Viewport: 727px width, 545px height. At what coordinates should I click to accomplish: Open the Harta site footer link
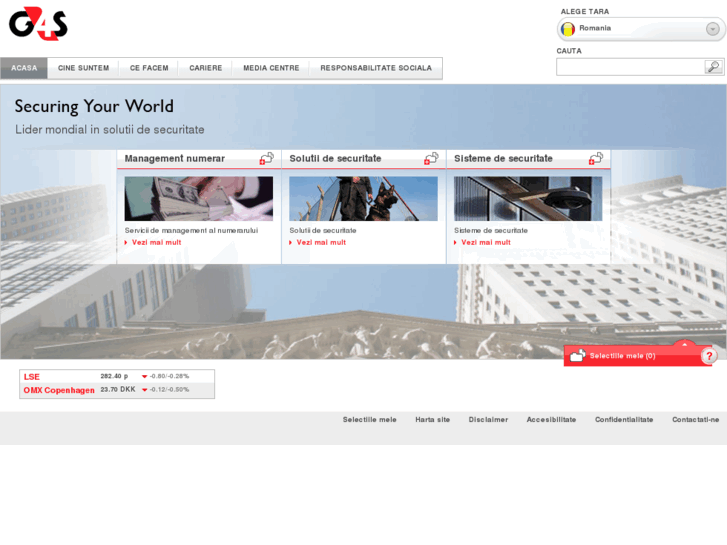point(433,420)
